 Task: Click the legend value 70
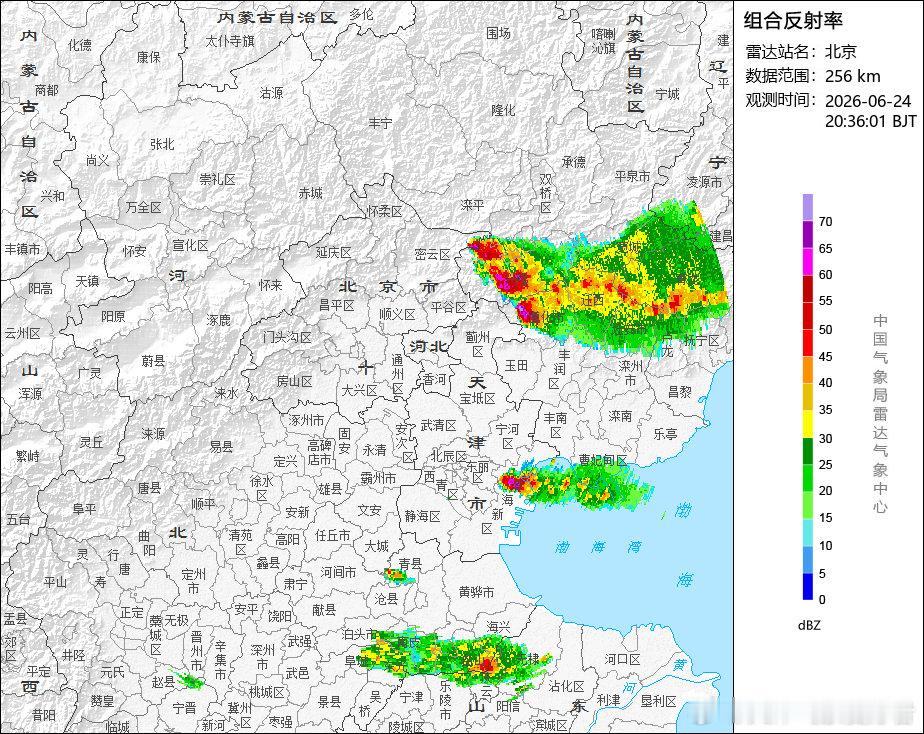(x=825, y=222)
